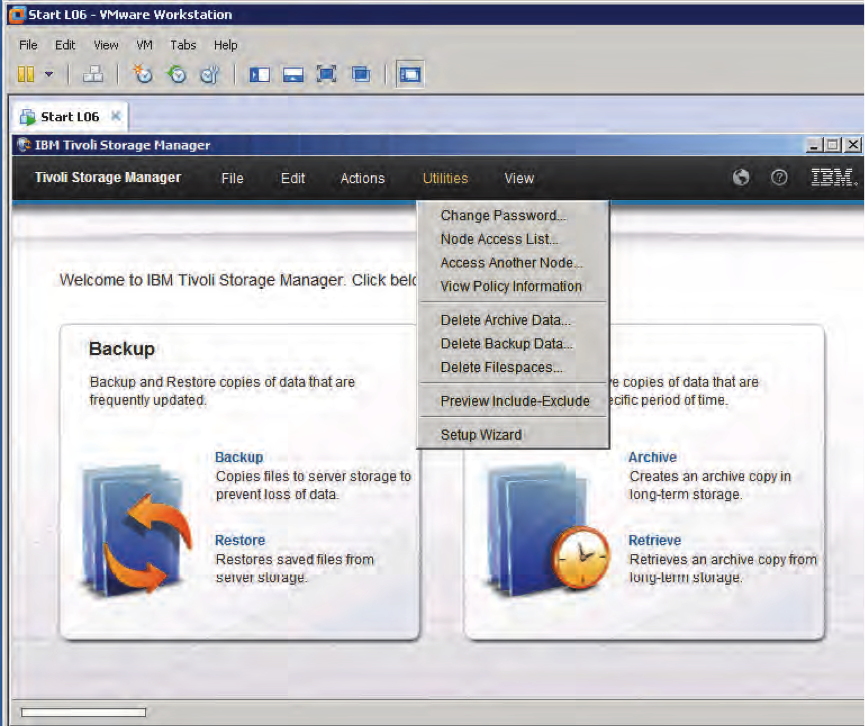This screenshot has height=727, width=865.
Task: Open the Tivoli Storage Manager Edit menu
Action: click(x=292, y=178)
